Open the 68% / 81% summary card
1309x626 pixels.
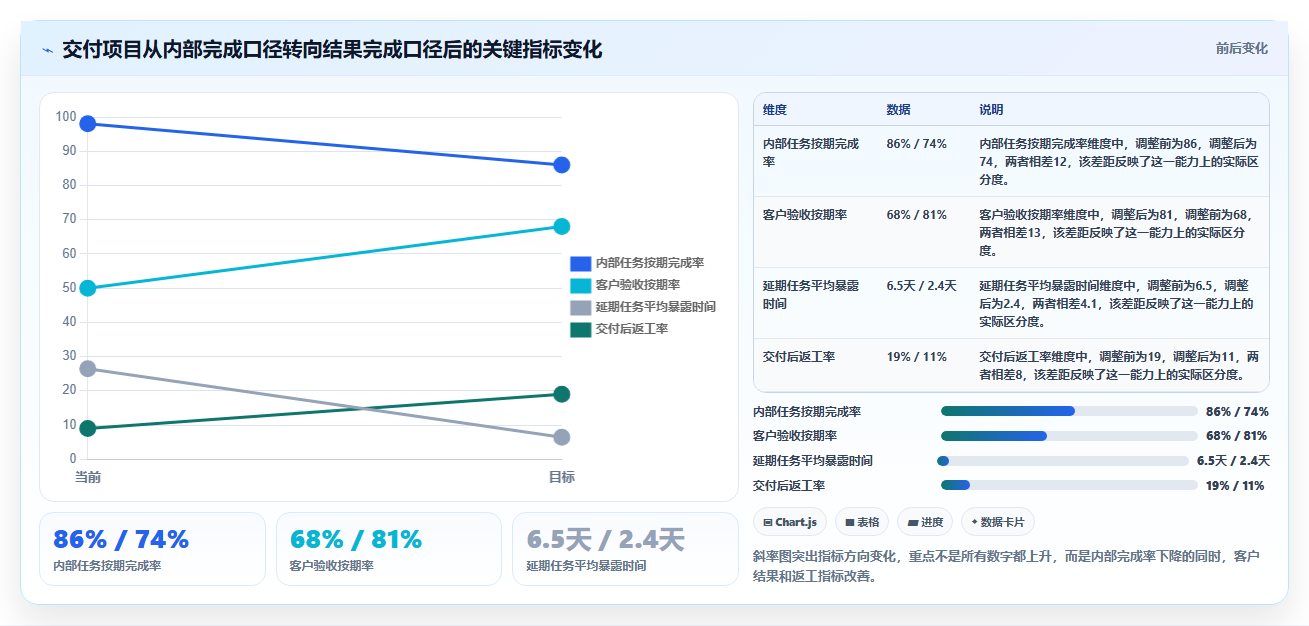point(388,549)
